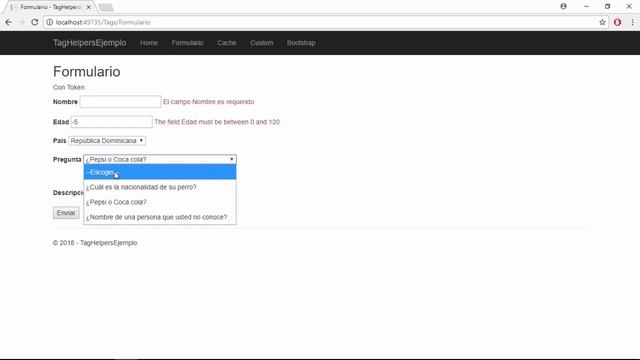Image resolution: width=640 pixels, height=360 pixels.
Task: Open the Chrome three-dot menu
Action: click(x=633, y=22)
